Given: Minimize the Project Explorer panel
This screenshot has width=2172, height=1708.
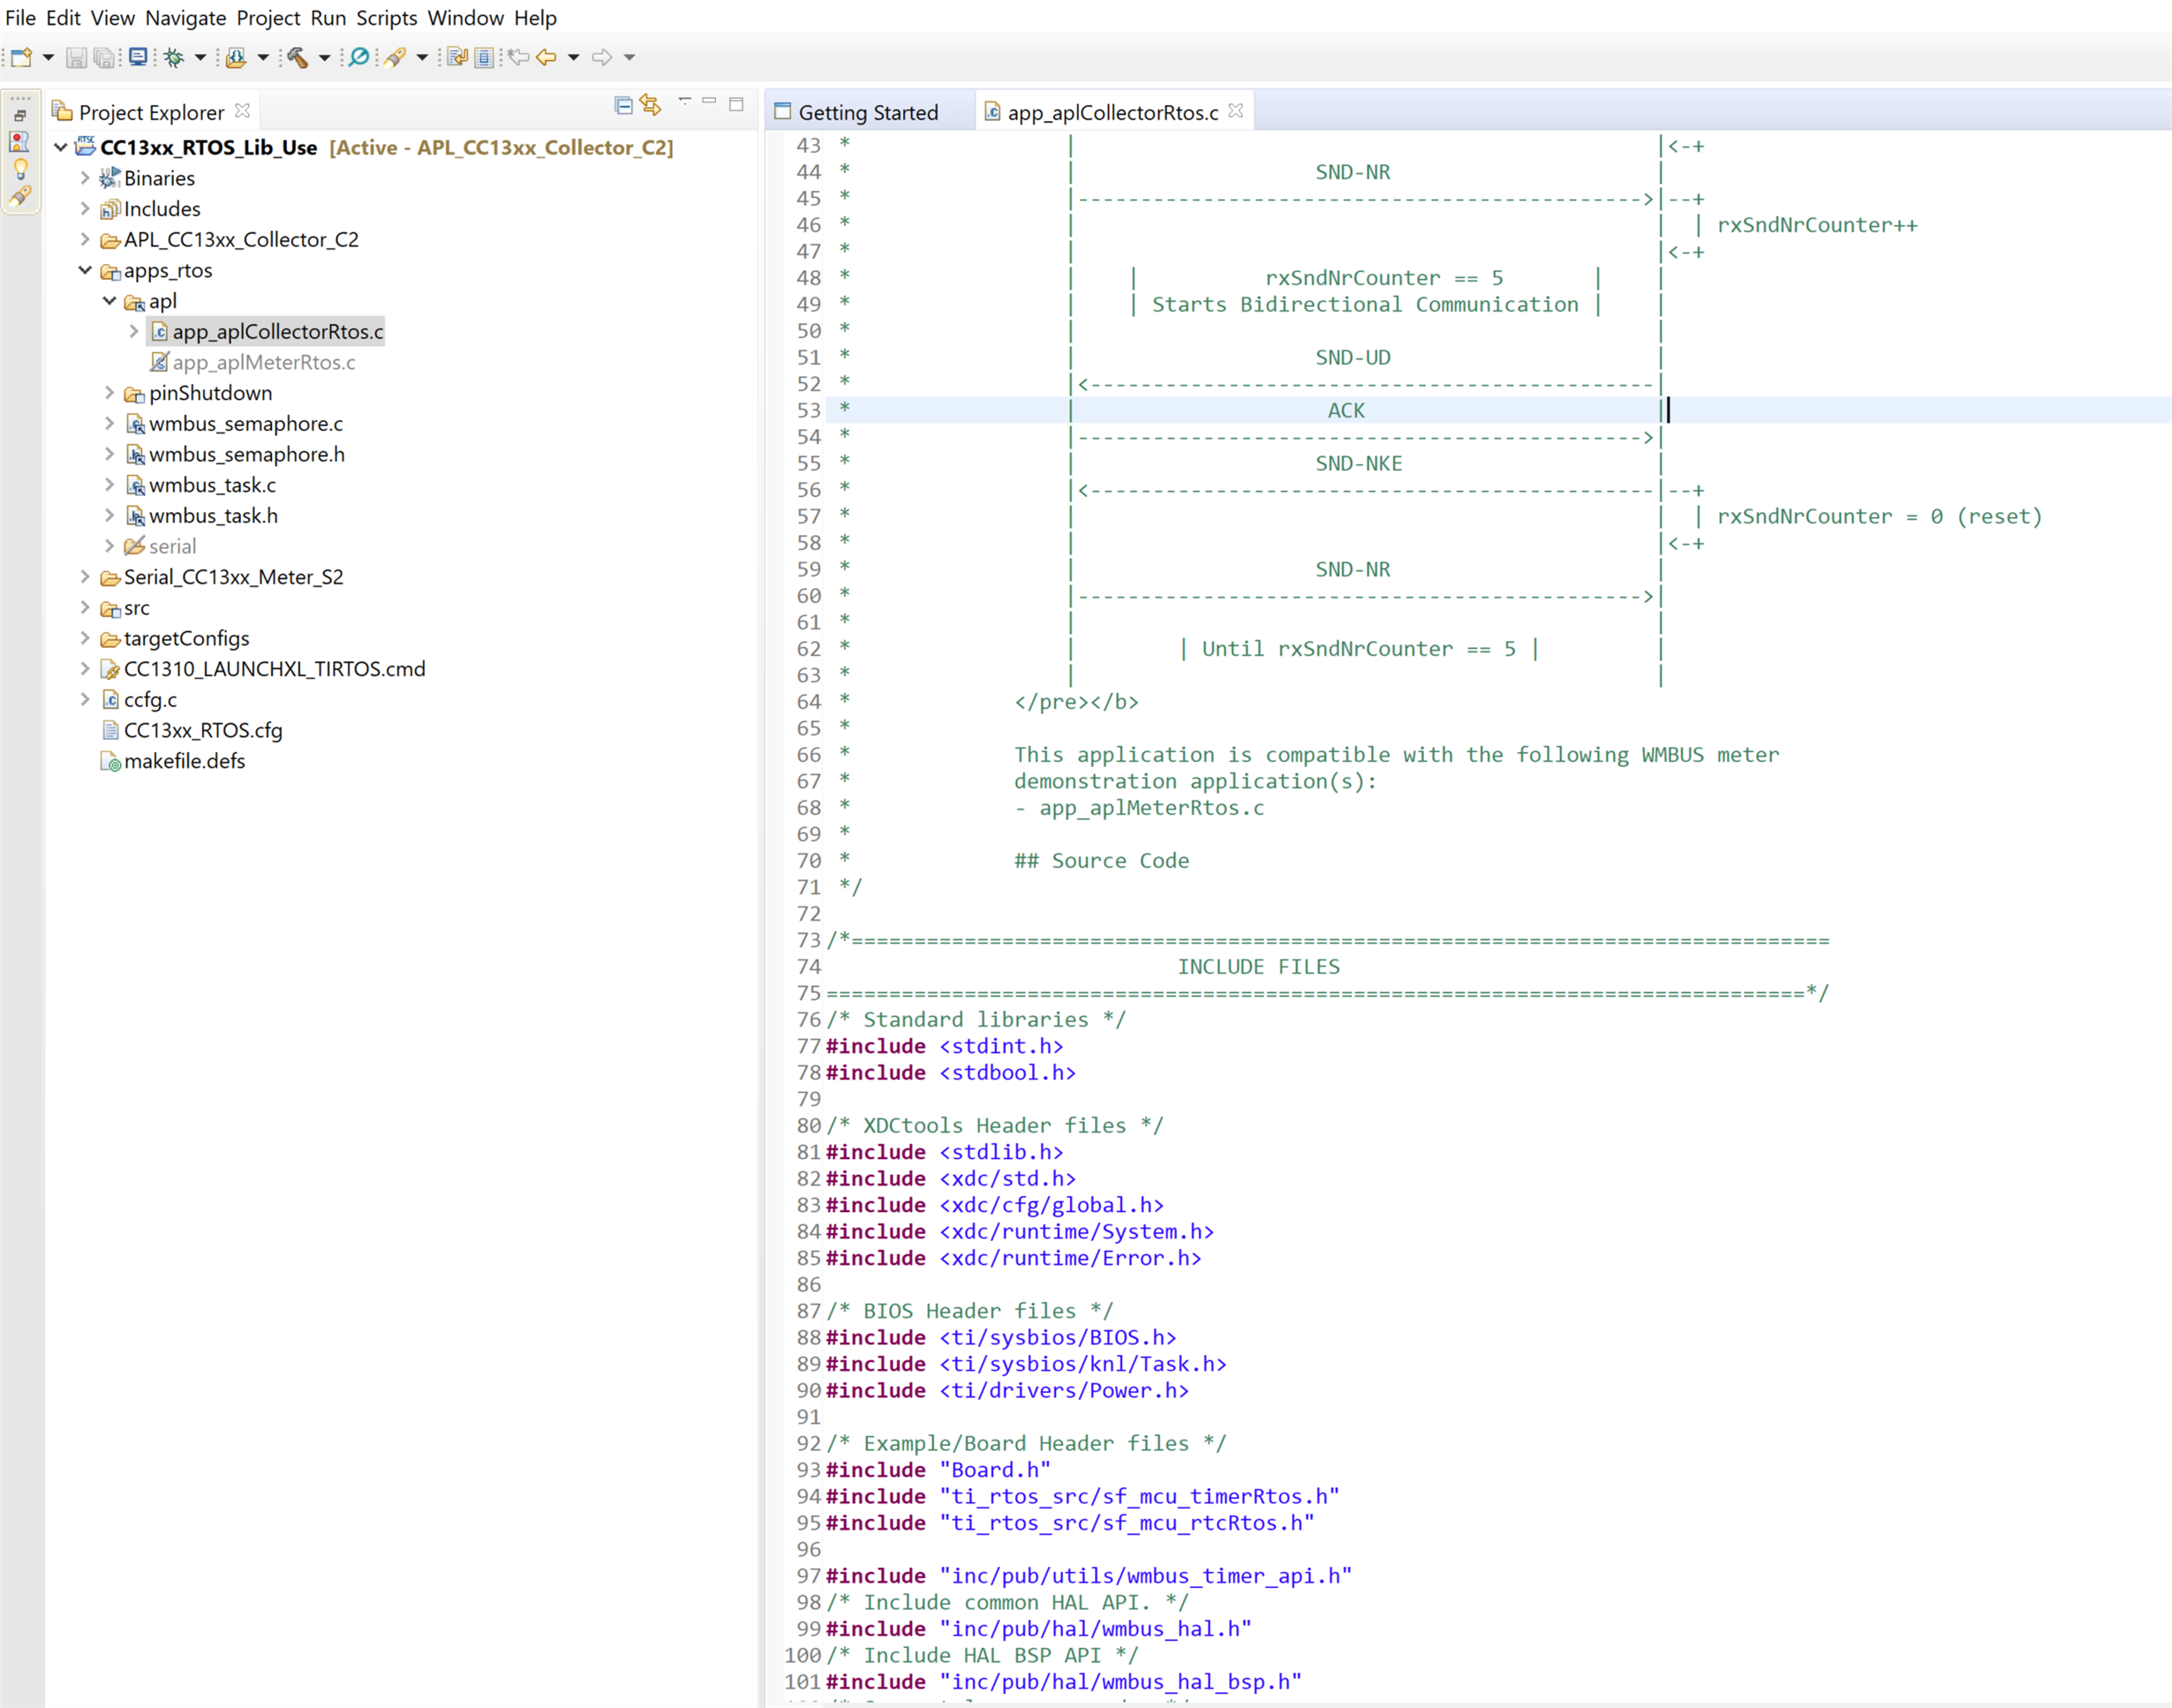Looking at the screenshot, I should coord(709,101).
